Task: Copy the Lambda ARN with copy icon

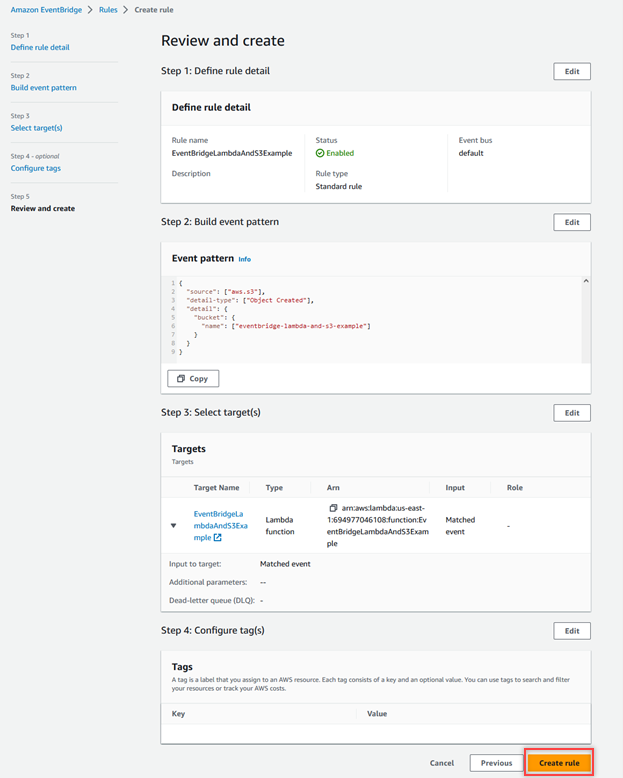Action: pos(333,508)
